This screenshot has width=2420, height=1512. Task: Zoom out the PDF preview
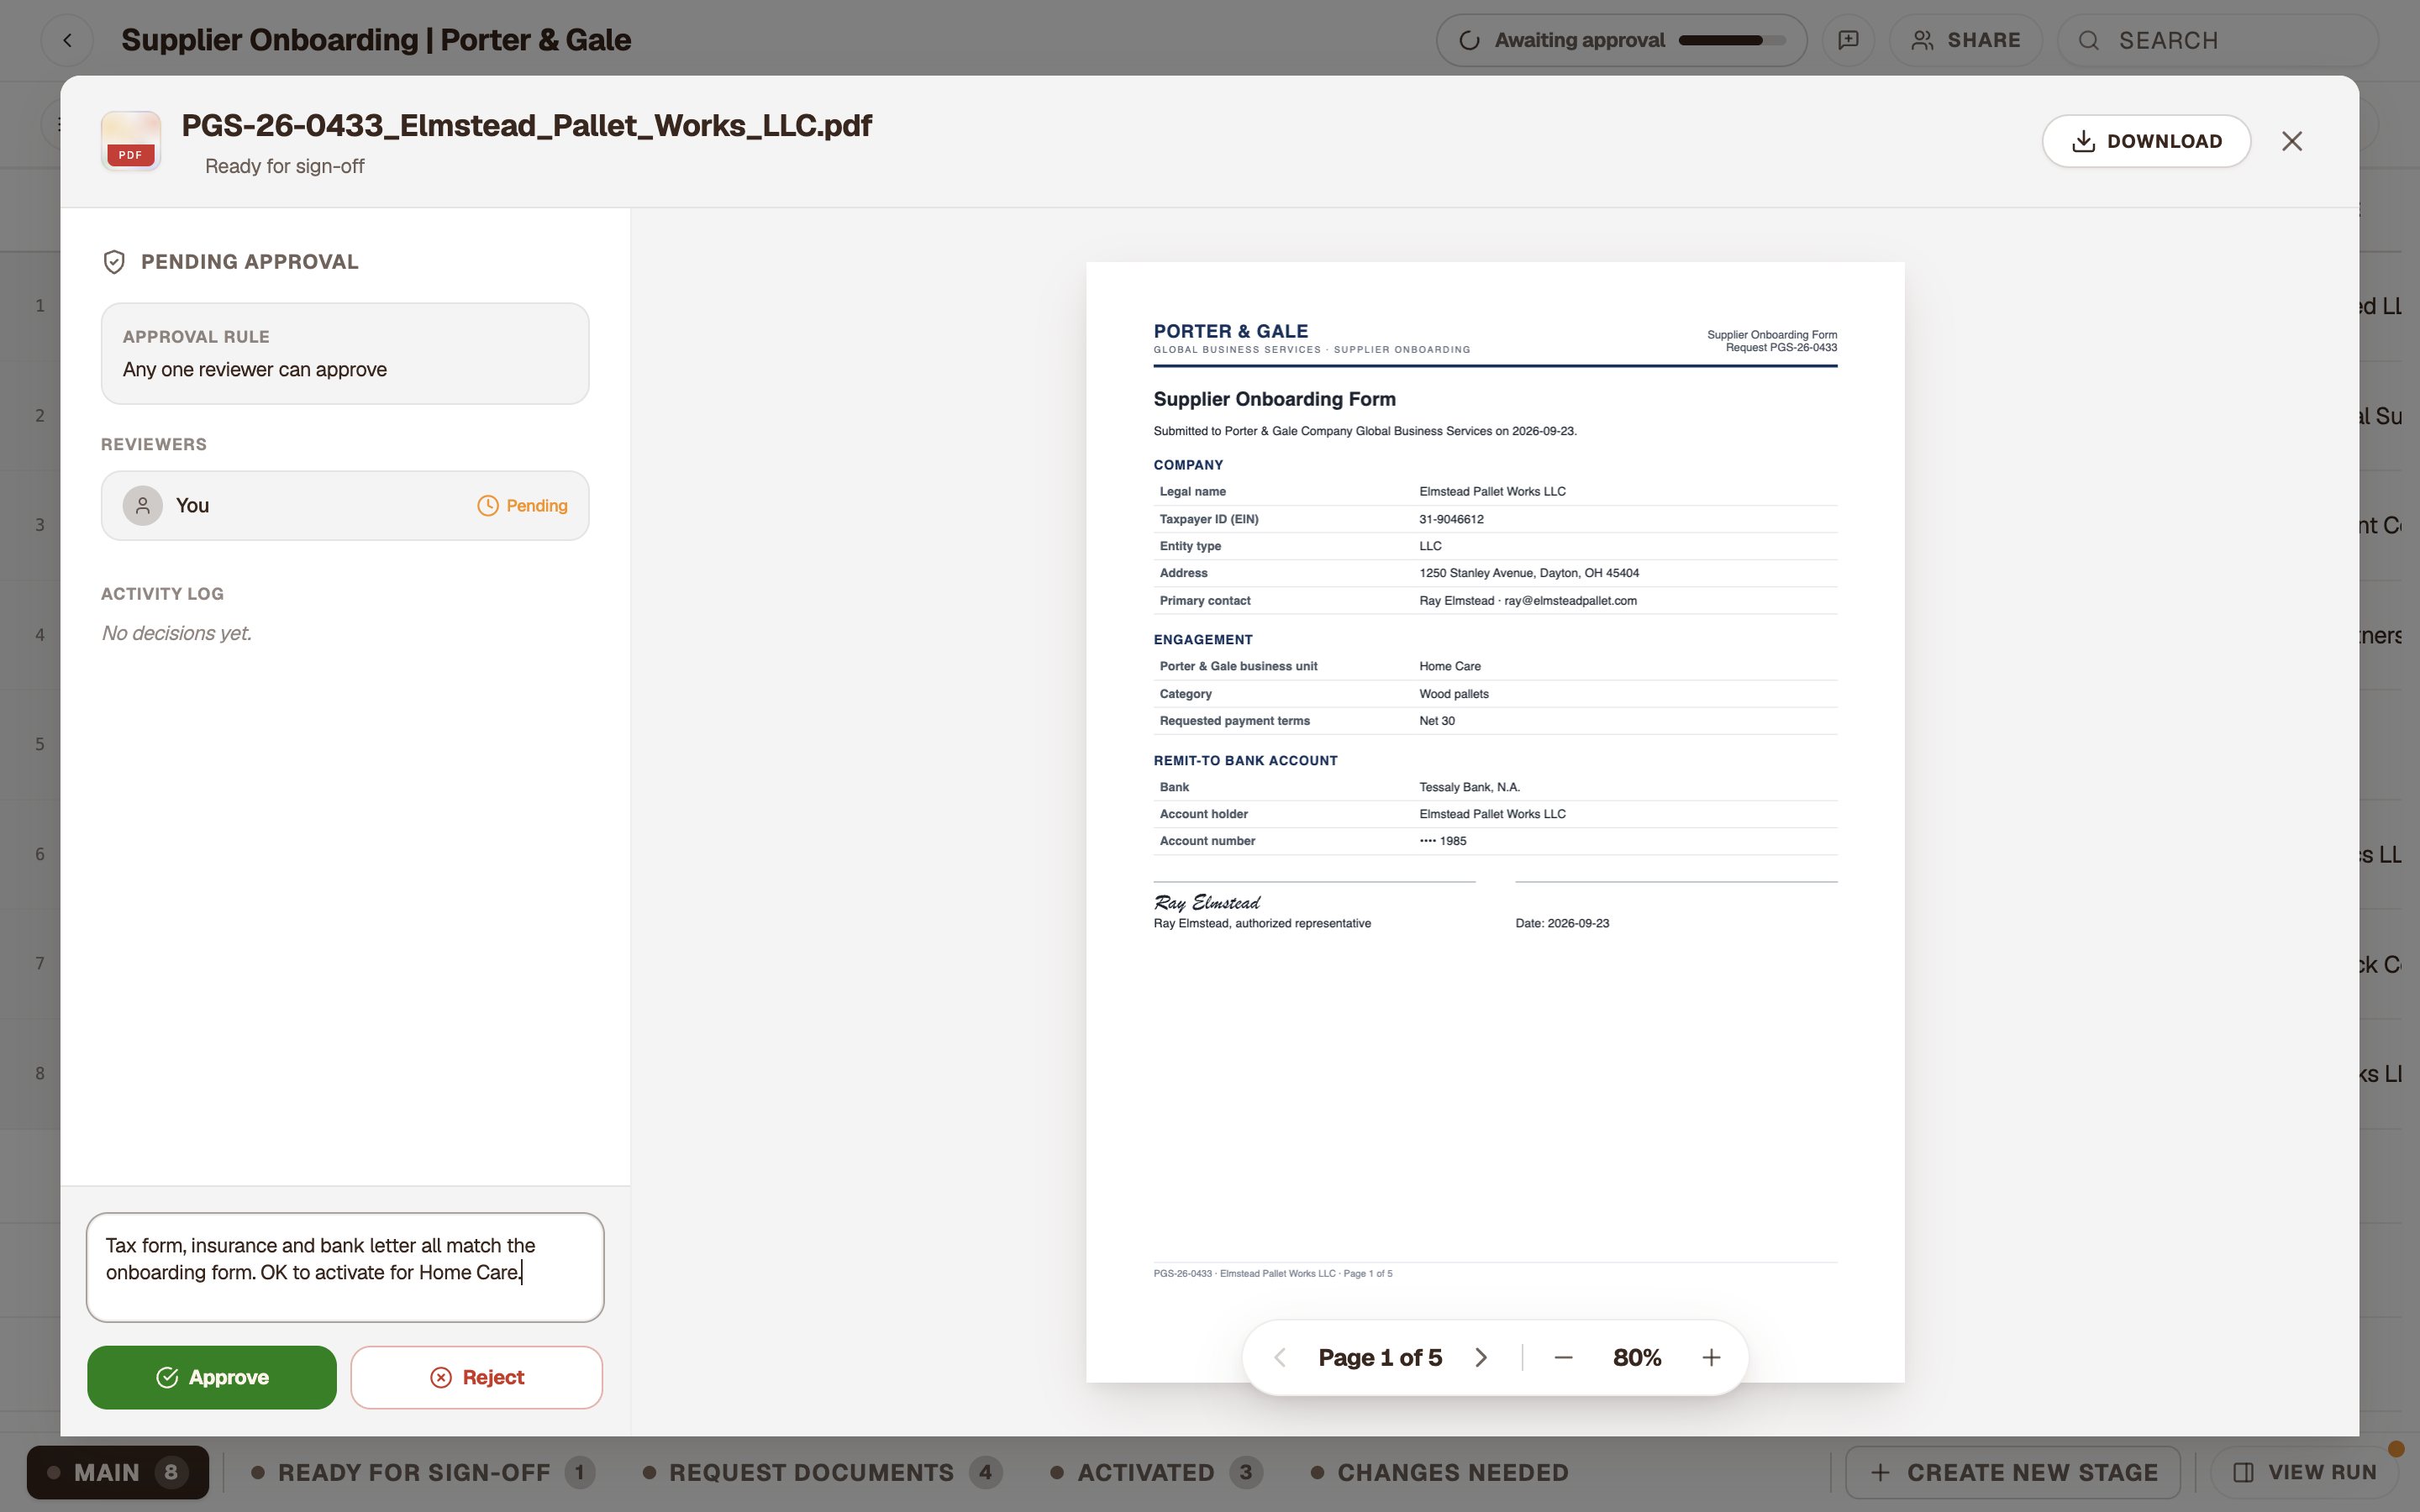coord(1563,1357)
